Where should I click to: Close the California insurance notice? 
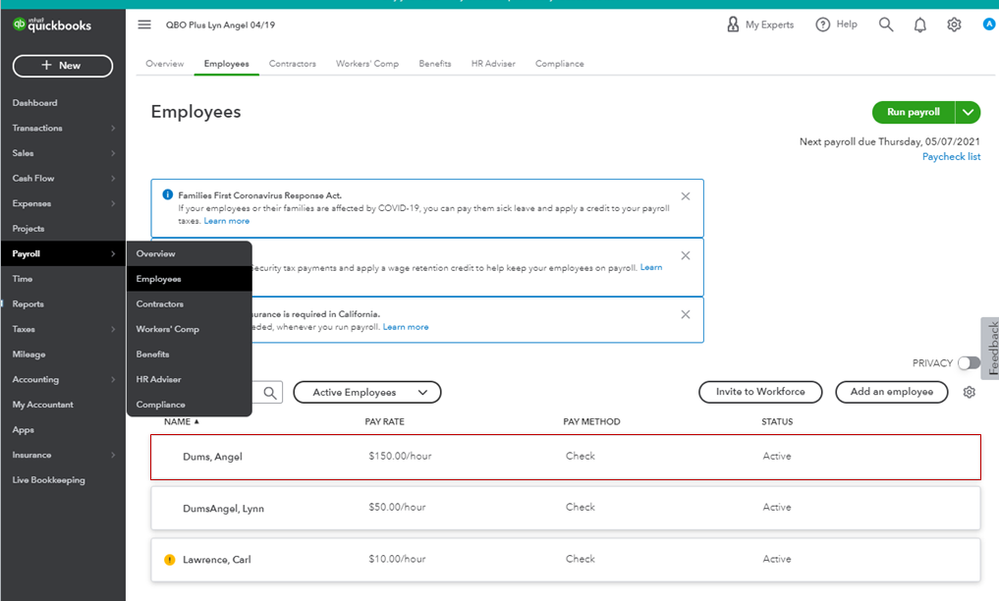(x=686, y=314)
